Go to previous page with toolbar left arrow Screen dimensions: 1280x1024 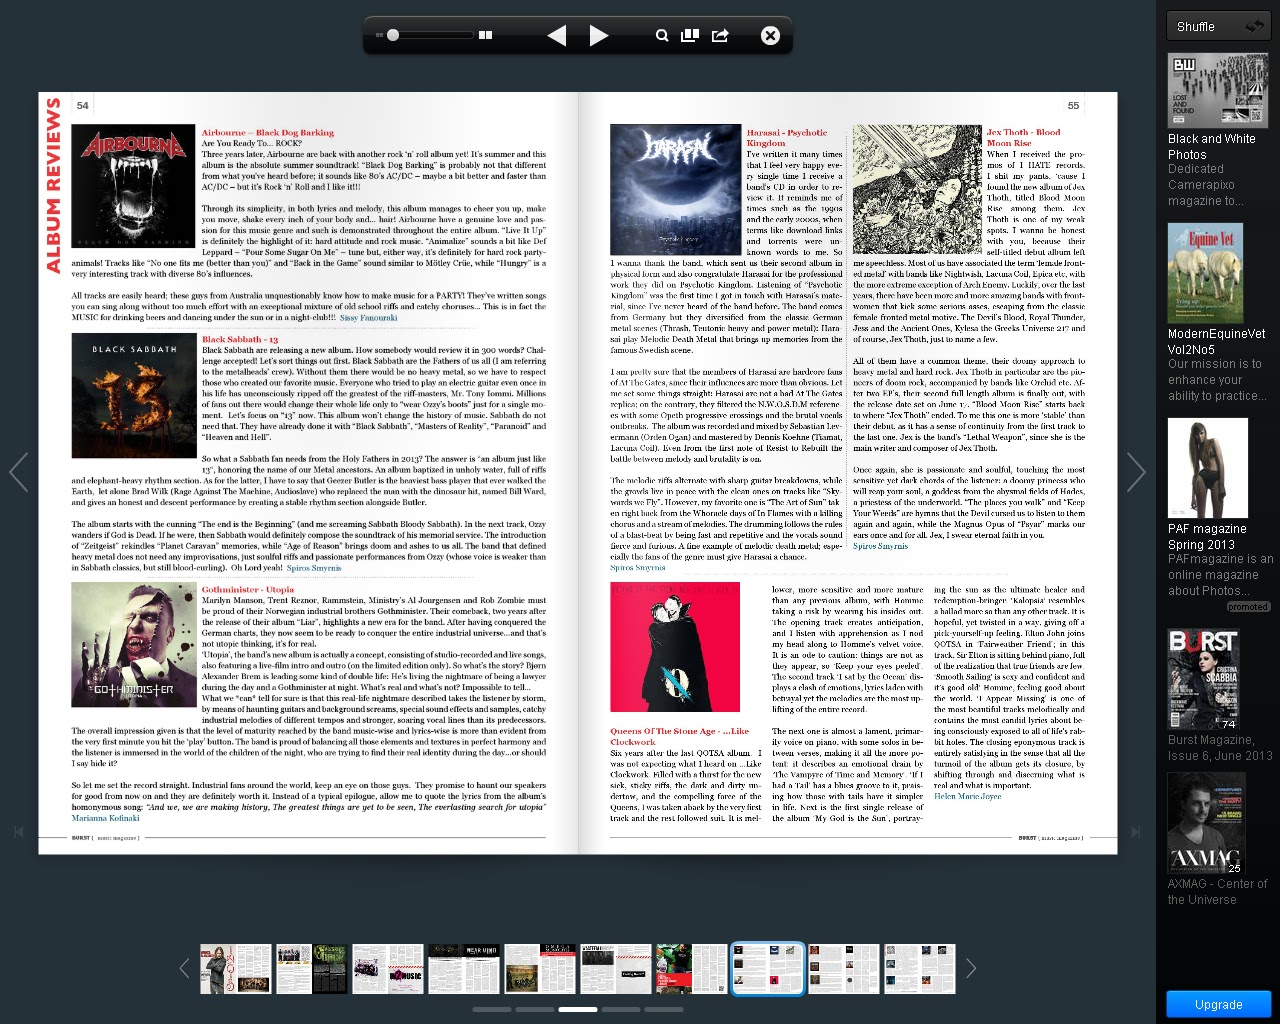557,36
